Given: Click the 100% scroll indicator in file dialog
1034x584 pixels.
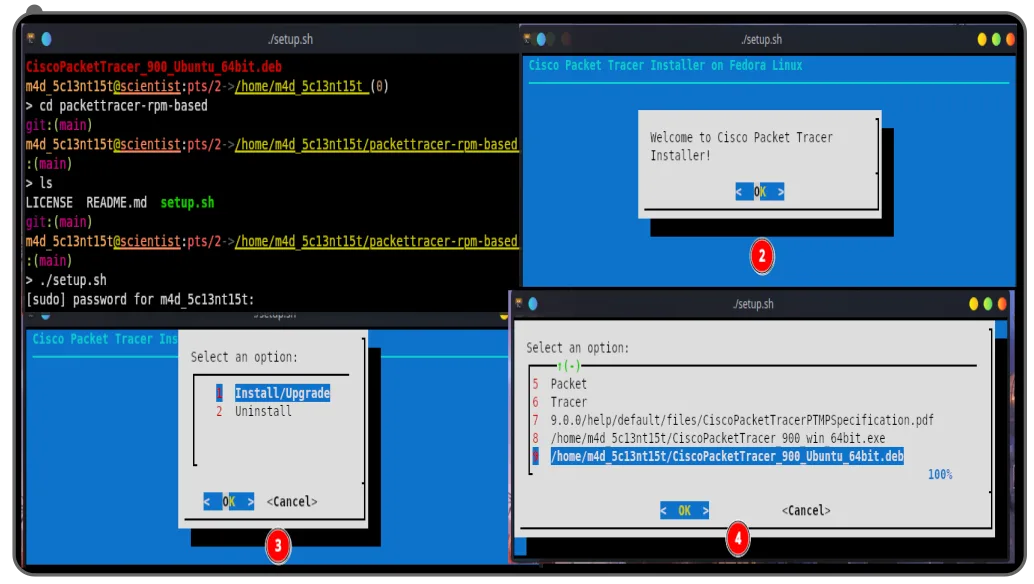Looking at the screenshot, I should tap(940, 475).
